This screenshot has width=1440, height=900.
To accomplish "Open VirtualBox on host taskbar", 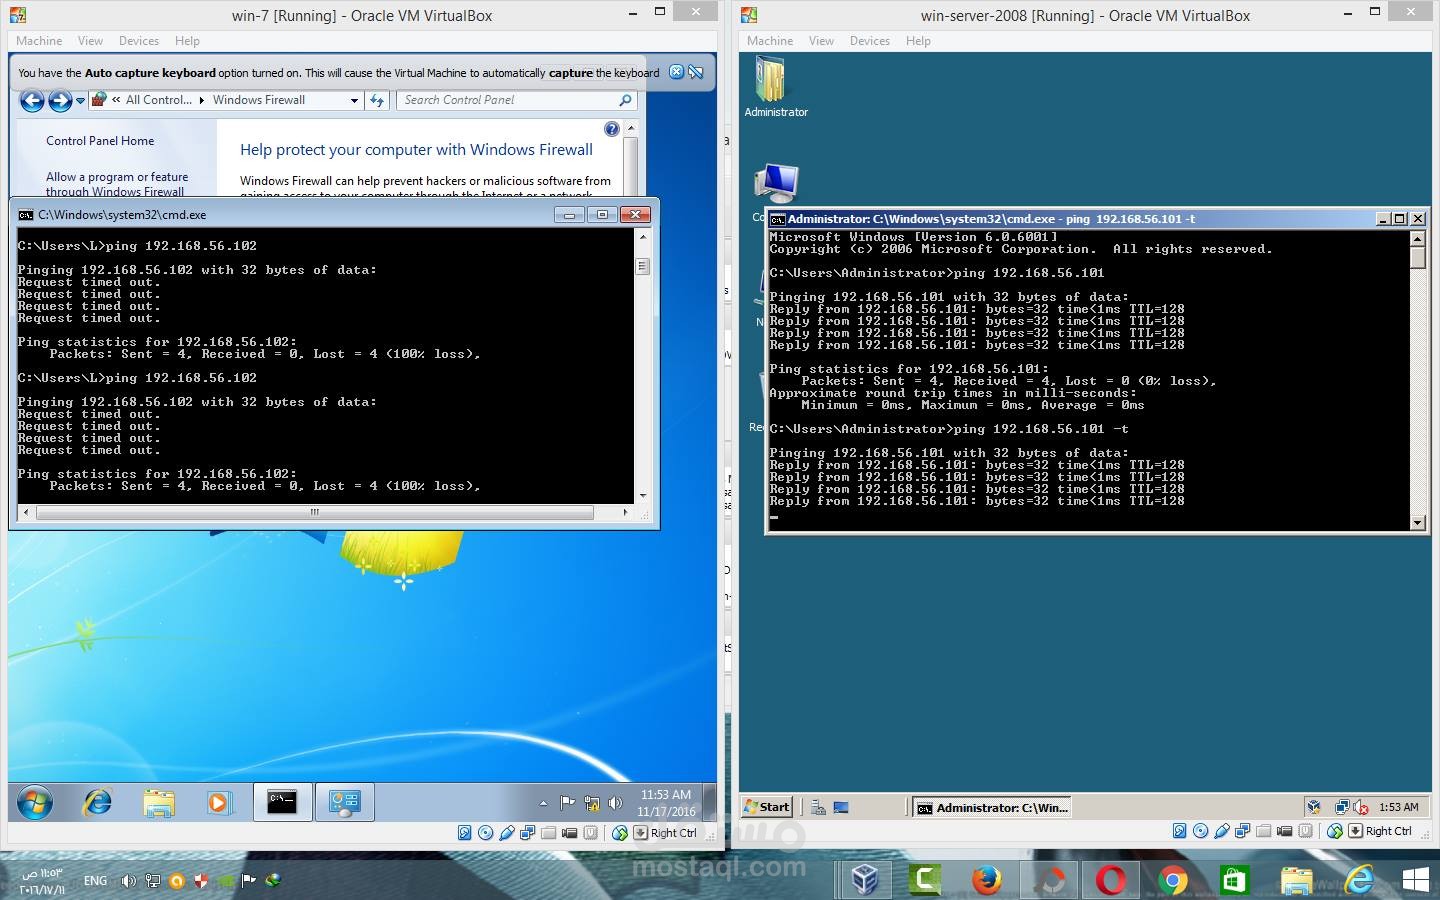I will 865,880.
